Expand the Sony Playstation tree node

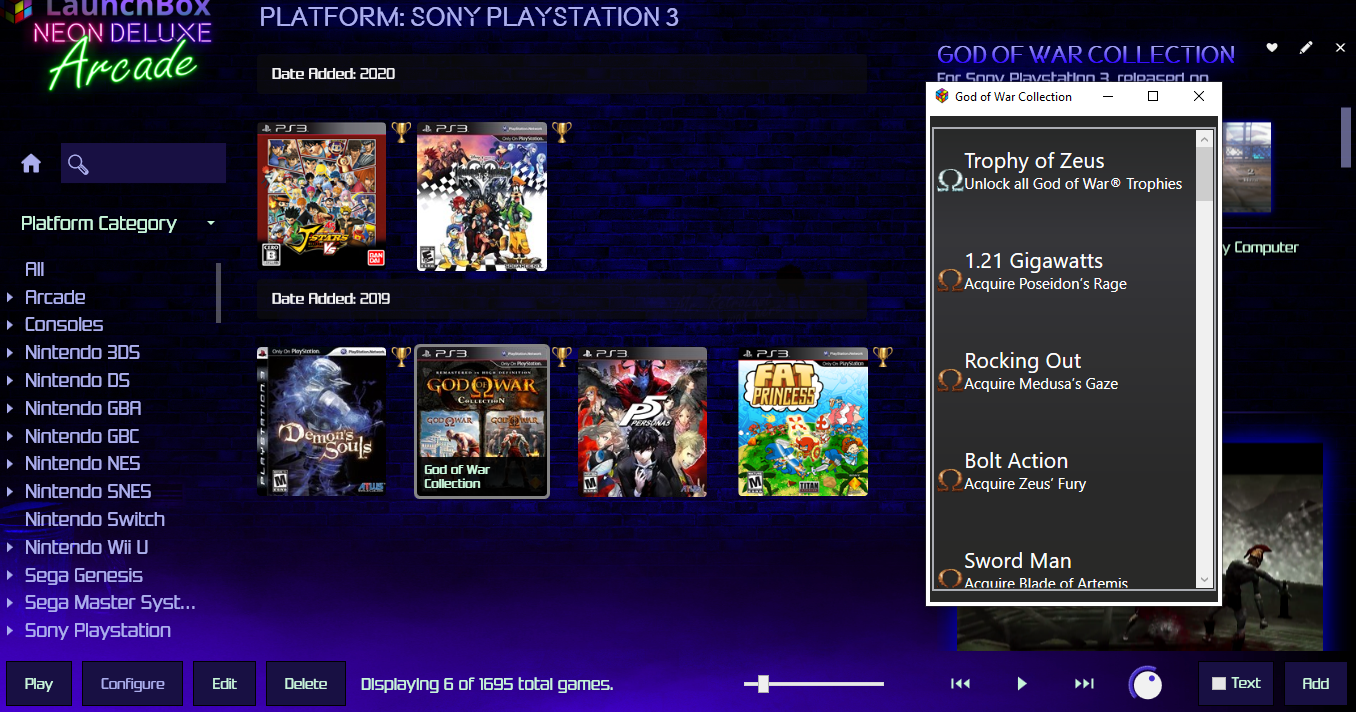point(10,631)
